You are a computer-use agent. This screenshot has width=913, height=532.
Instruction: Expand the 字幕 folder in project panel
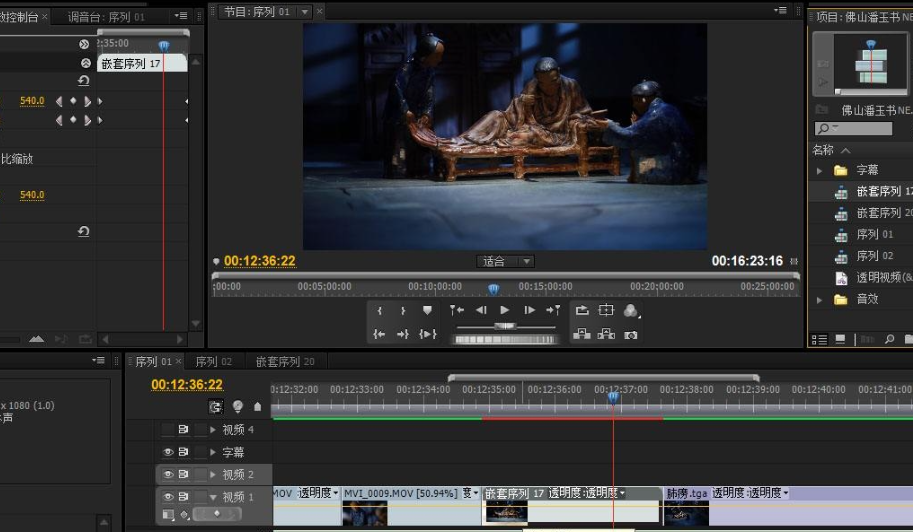pyautogui.click(x=819, y=171)
